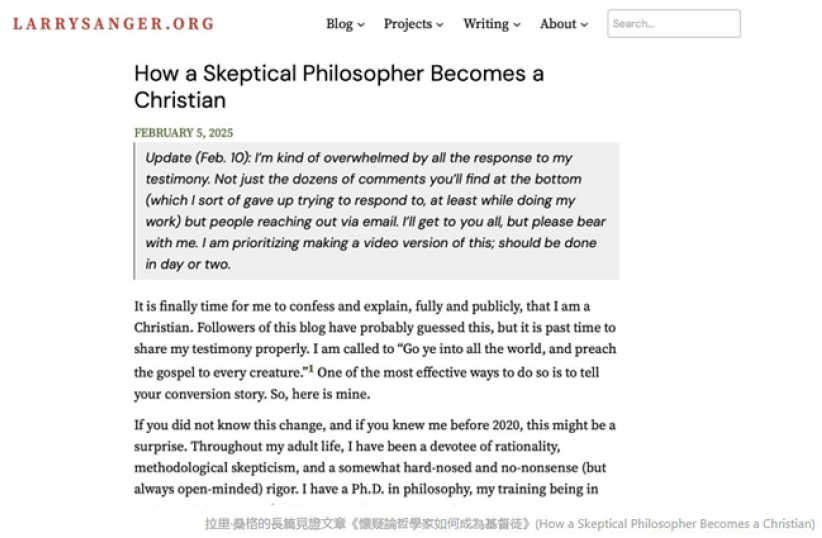Expand the chevron arrow beside Blog
This screenshot has width=822, height=538.
click(361, 25)
